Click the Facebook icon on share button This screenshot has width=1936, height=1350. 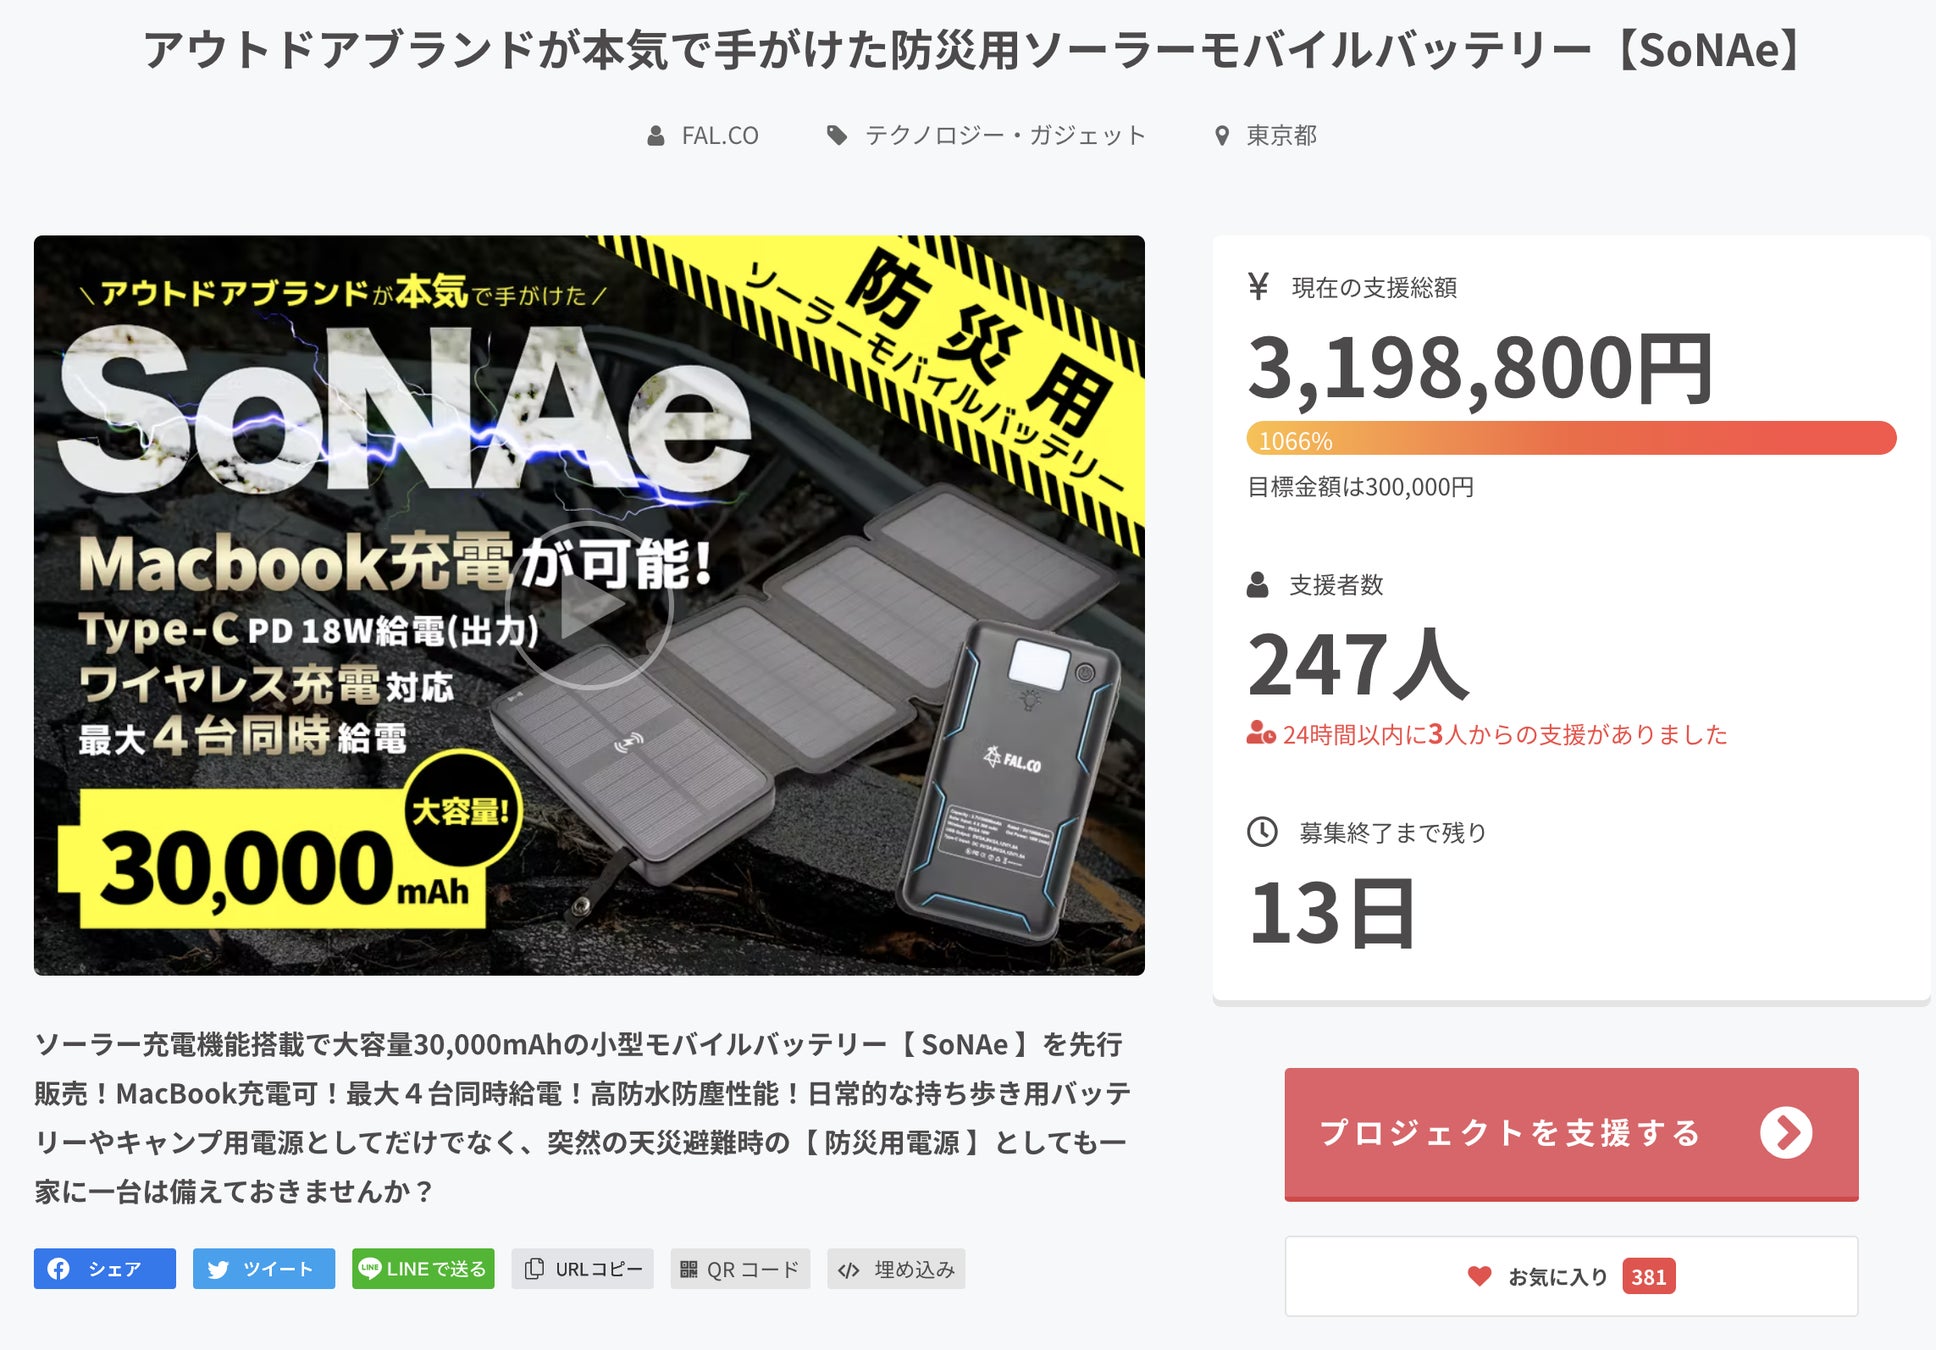pyautogui.click(x=59, y=1269)
